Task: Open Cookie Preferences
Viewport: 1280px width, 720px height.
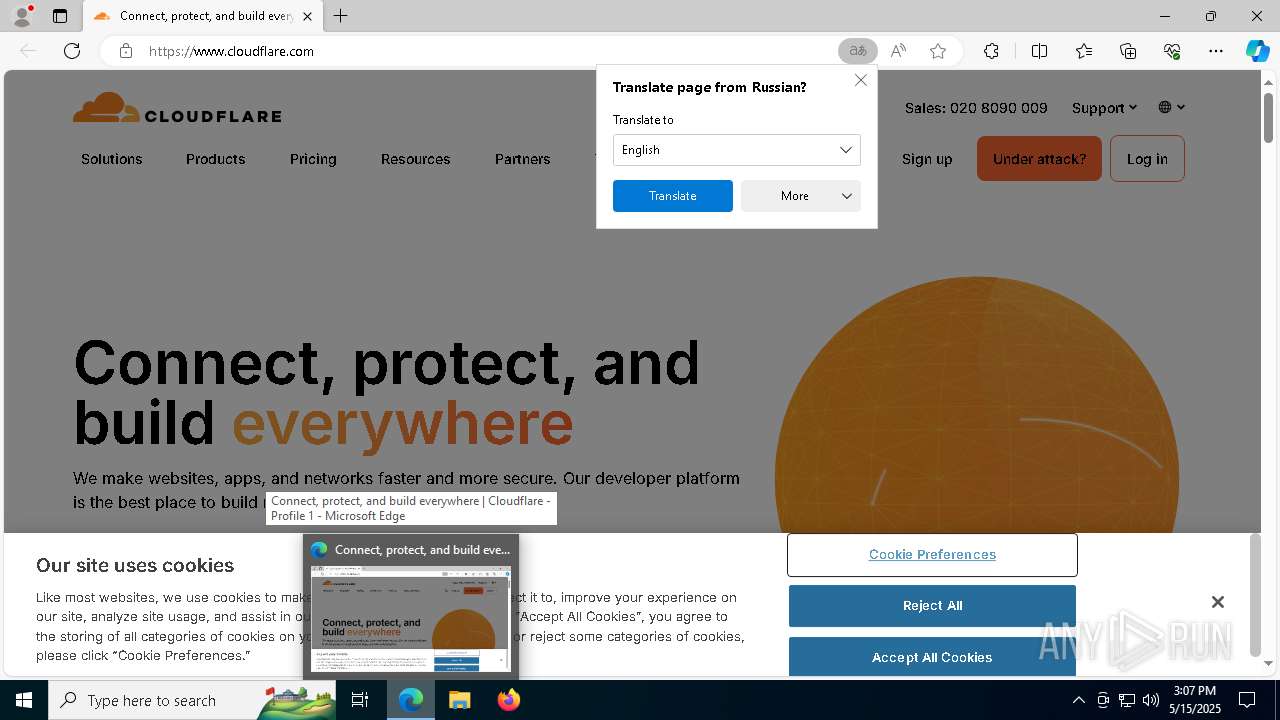Action: coord(932,555)
